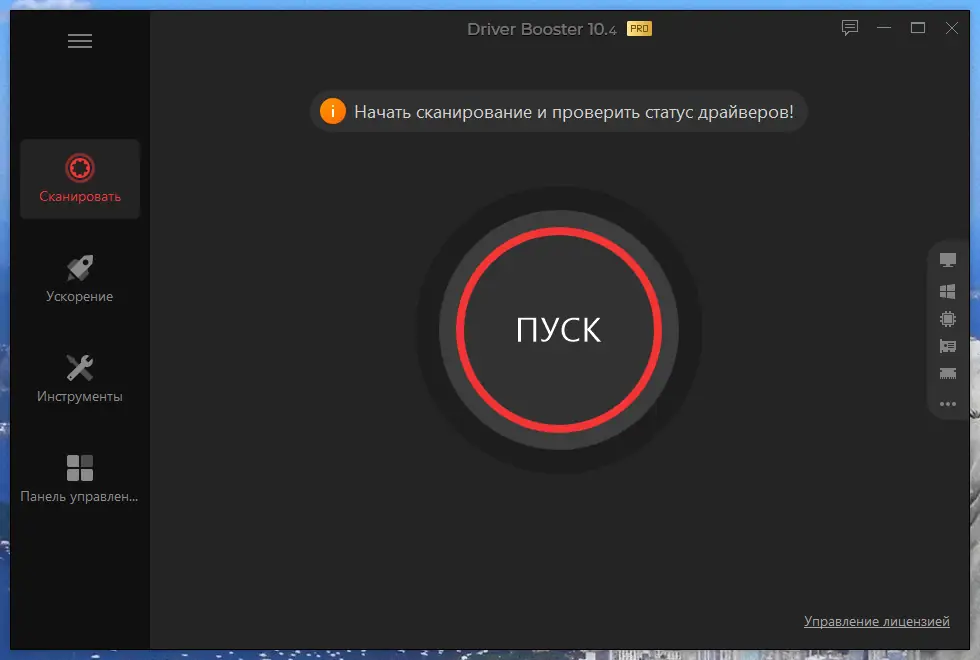Open the Boost (Ускорение) rocket icon
Screen dimensions: 980x660
[80, 276]
